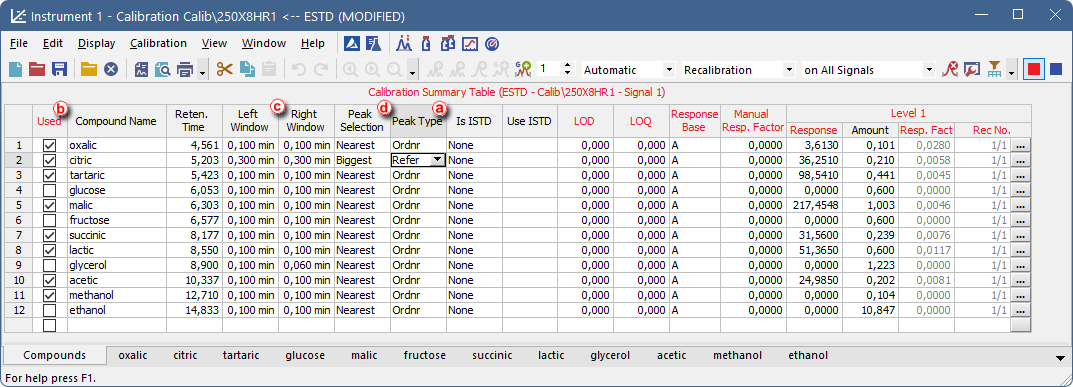1073x387 pixels.
Task: Switch to the glycerol tab
Action: (610, 356)
